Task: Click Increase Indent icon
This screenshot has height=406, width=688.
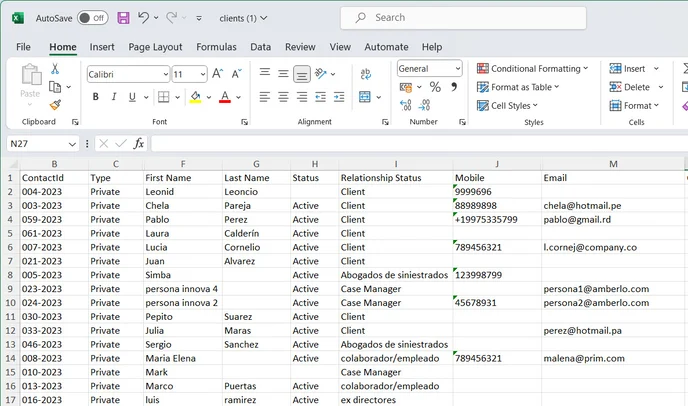Action: (x=339, y=97)
